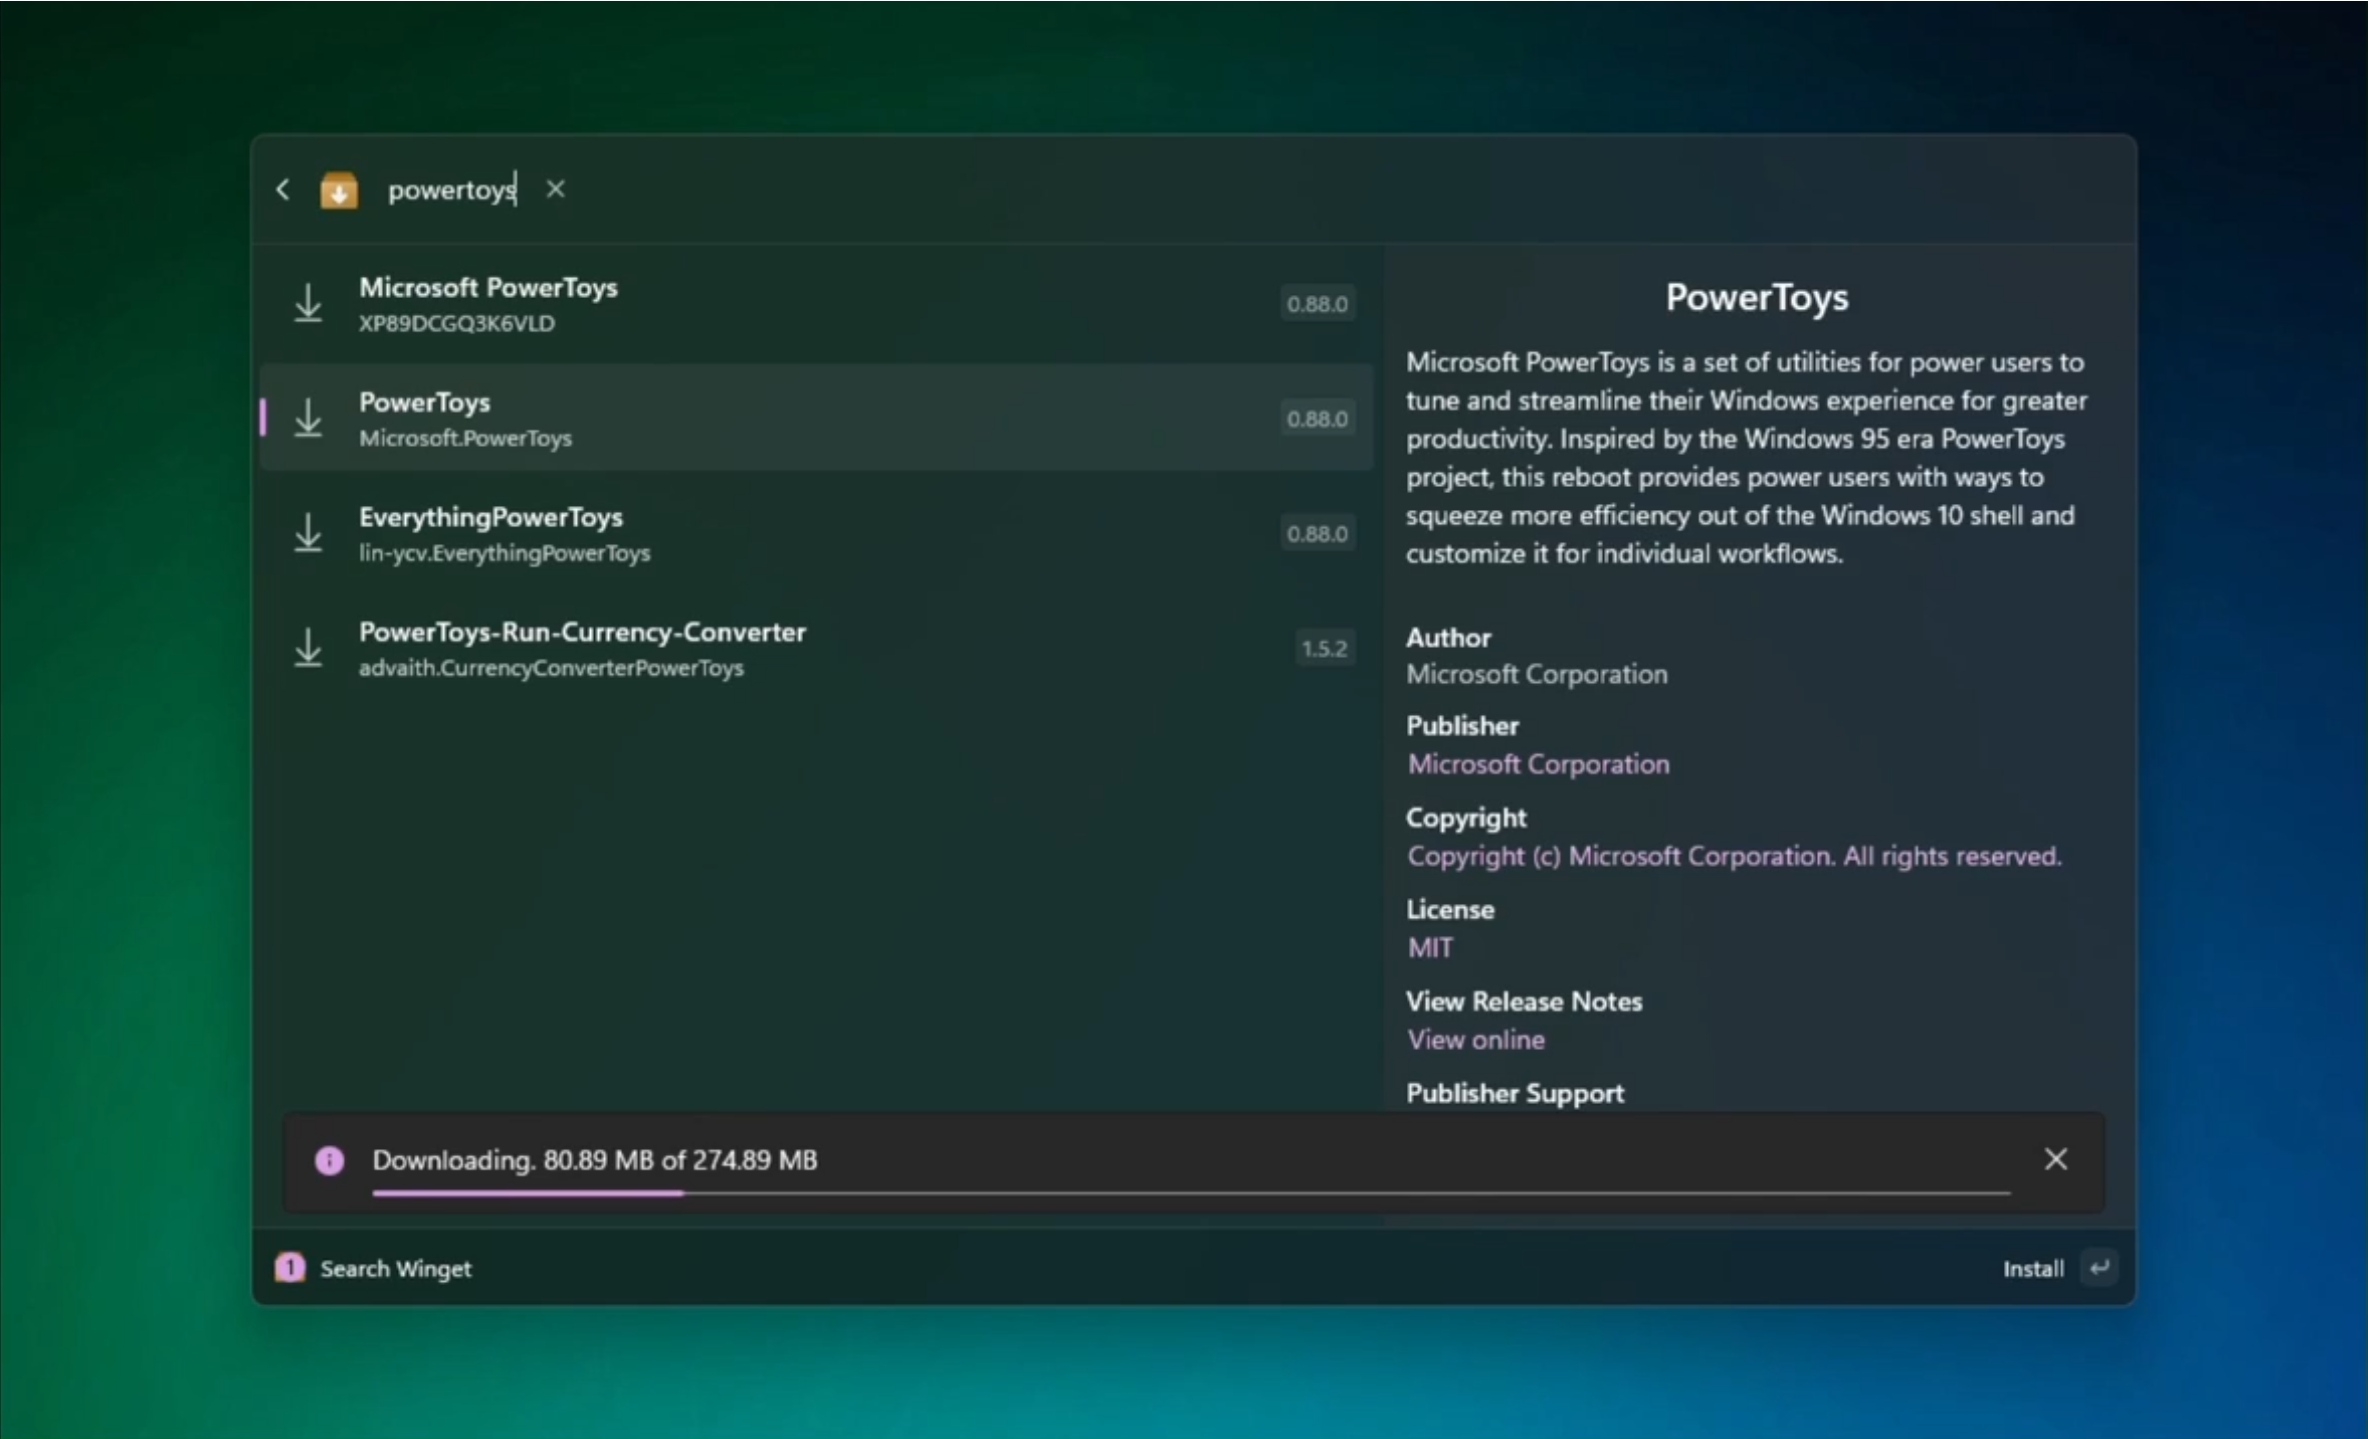Click download icon beside PowerToys-Run-Currency-Converter

click(308, 648)
